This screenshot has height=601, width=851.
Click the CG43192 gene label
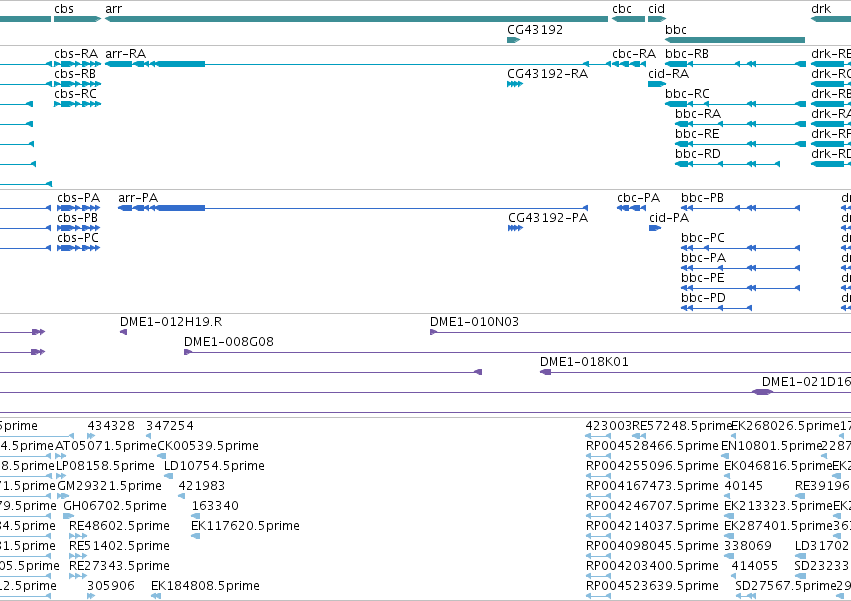[535, 29]
